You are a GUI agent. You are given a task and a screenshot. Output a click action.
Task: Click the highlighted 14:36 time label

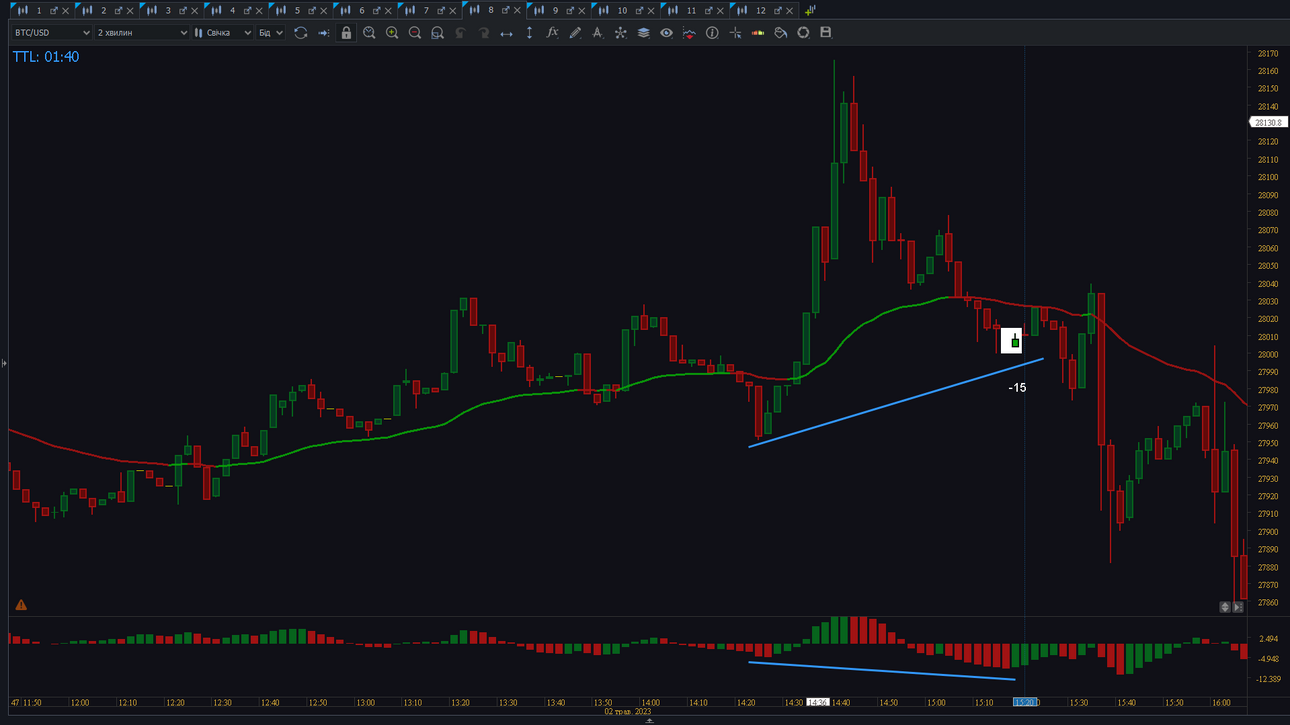pos(818,703)
